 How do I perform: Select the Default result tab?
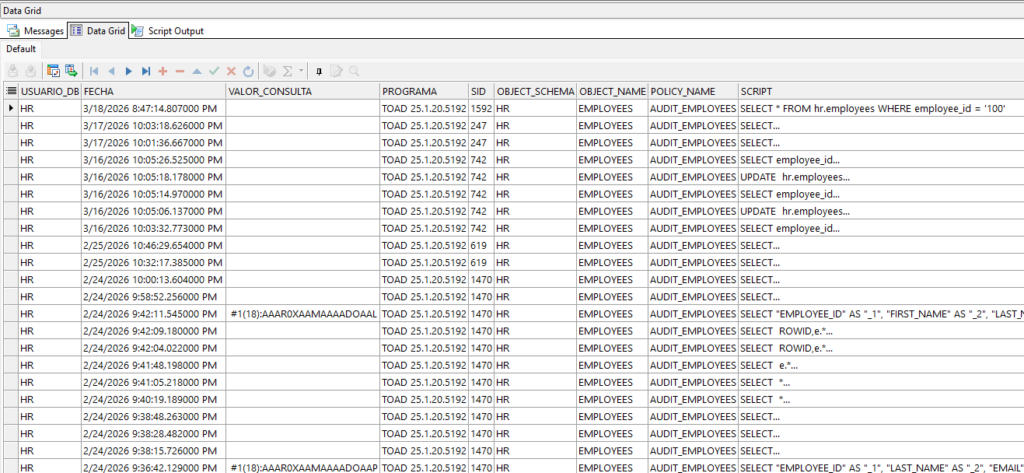(20, 49)
